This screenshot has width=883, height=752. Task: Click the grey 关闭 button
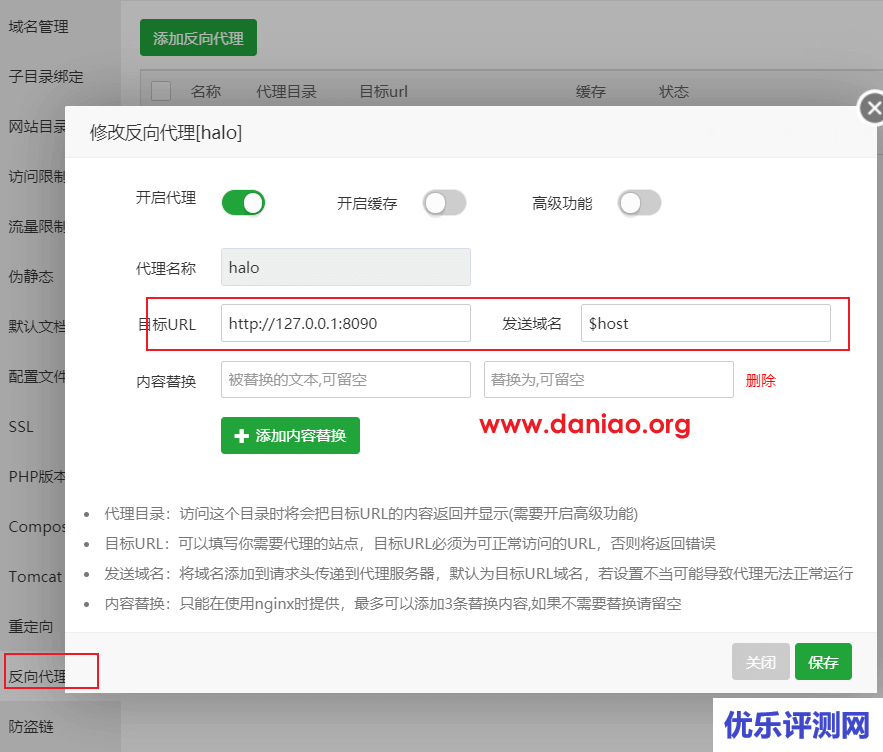(761, 662)
